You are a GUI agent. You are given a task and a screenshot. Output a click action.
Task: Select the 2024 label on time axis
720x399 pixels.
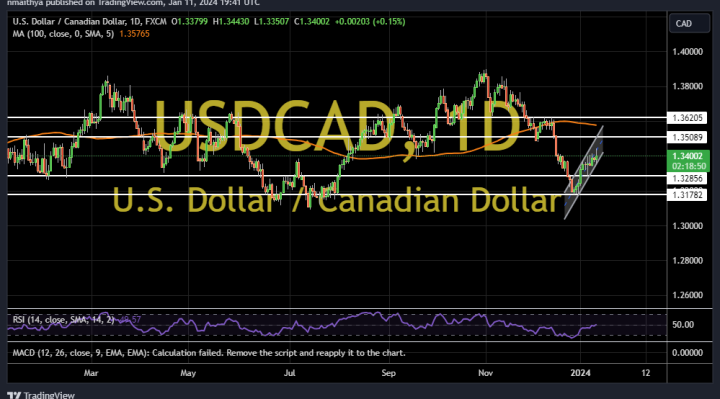tap(580, 373)
